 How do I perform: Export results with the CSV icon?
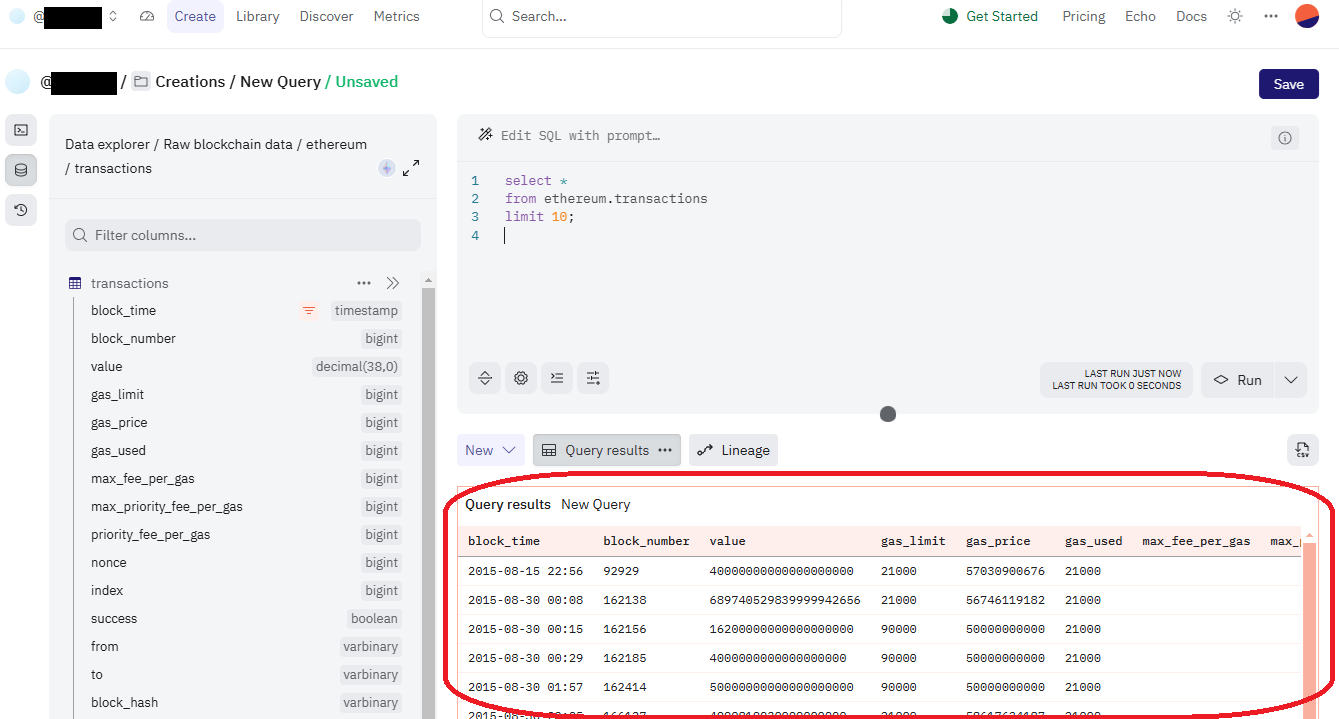click(x=1302, y=450)
